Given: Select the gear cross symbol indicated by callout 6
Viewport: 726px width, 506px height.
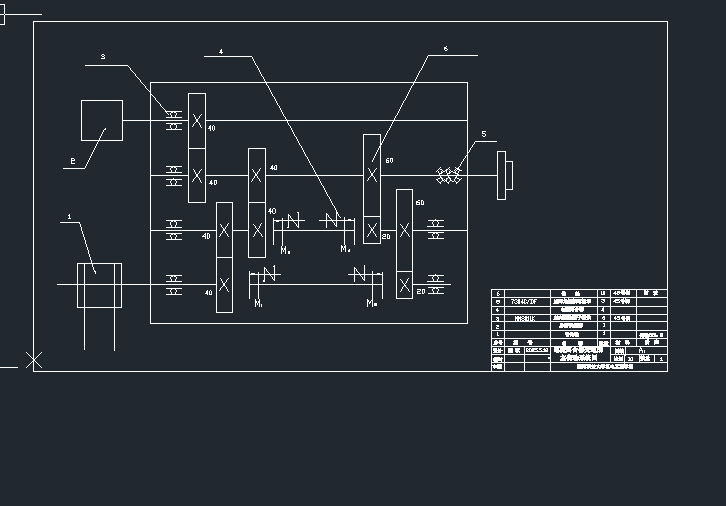Looking at the screenshot, I should 372,175.
